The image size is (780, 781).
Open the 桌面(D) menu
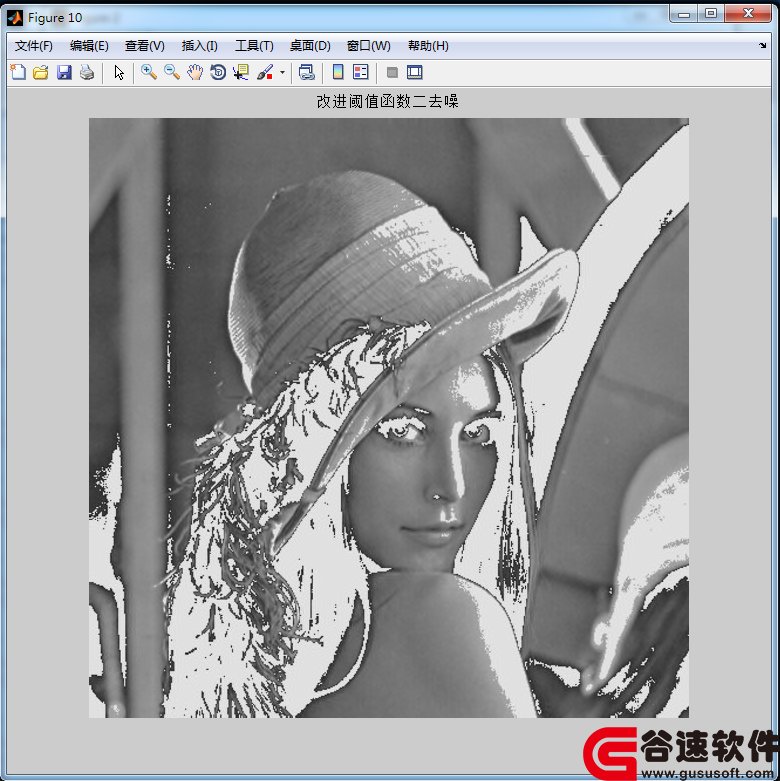[x=310, y=46]
